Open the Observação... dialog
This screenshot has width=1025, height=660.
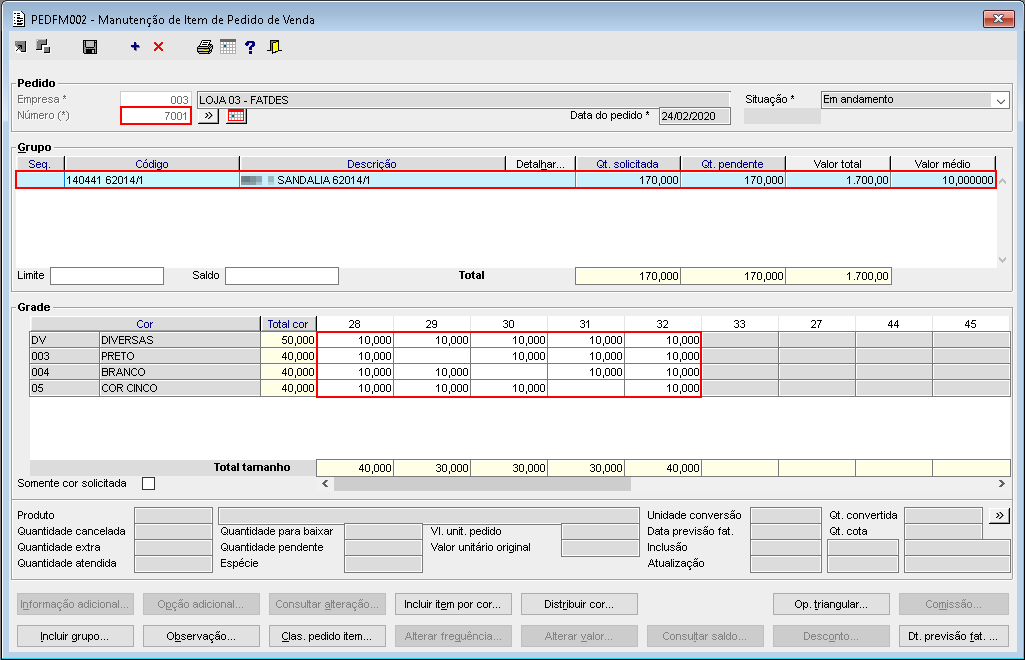(201, 636)
